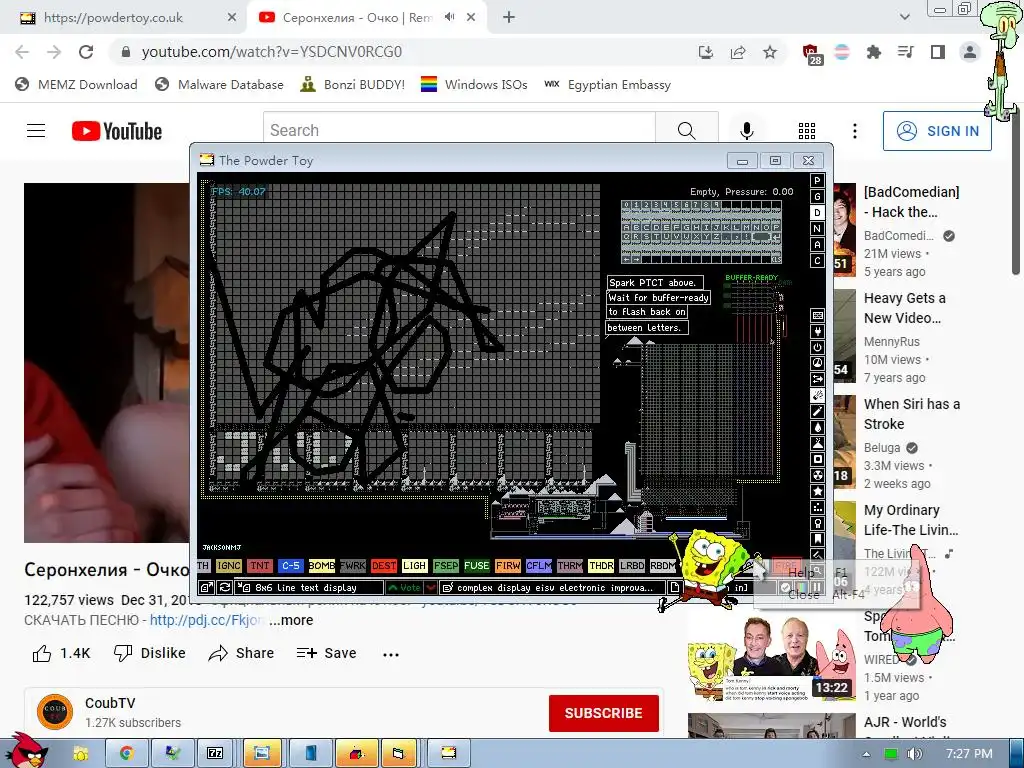The height and width of the screenshot is (768, 1024).
Task: Upvote the save with the Vote button
Action: (405, 587)
